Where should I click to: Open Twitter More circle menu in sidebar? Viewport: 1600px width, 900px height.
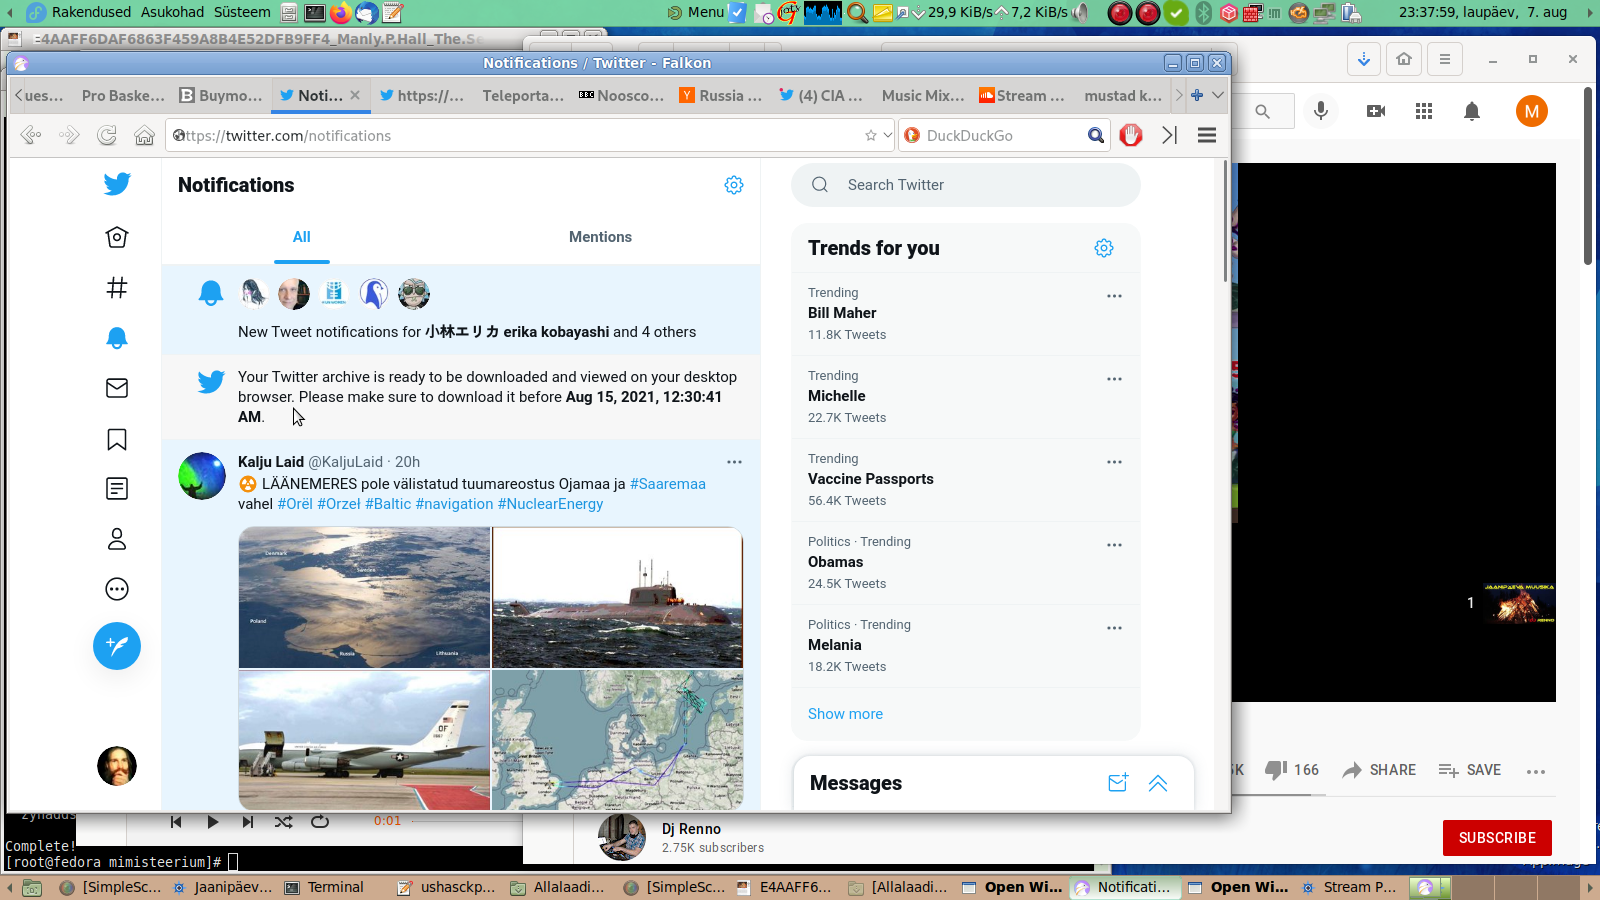pyautogui.click(x=117, y=589)
